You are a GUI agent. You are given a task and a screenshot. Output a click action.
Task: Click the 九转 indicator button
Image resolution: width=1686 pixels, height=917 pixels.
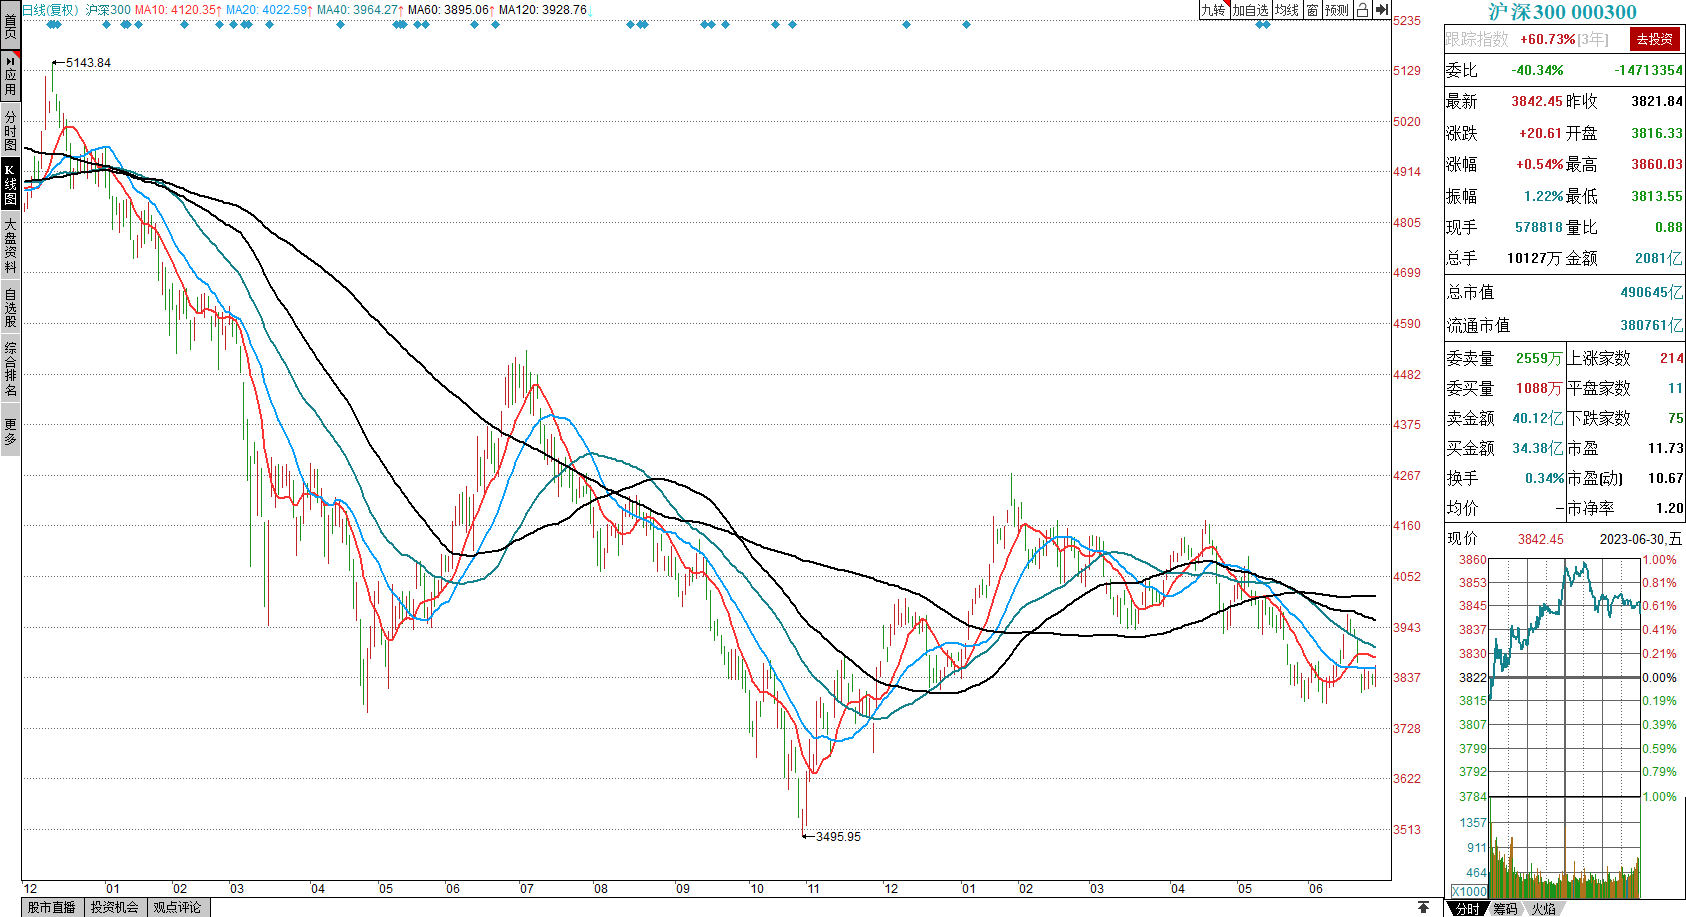click(x=1213, y=10)
